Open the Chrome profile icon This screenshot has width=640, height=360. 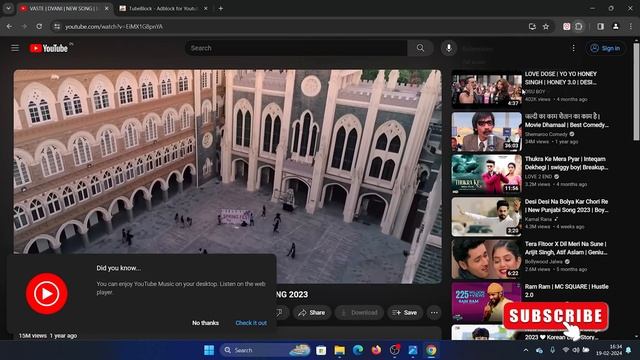pyautogui.click(x=616, y=27)
